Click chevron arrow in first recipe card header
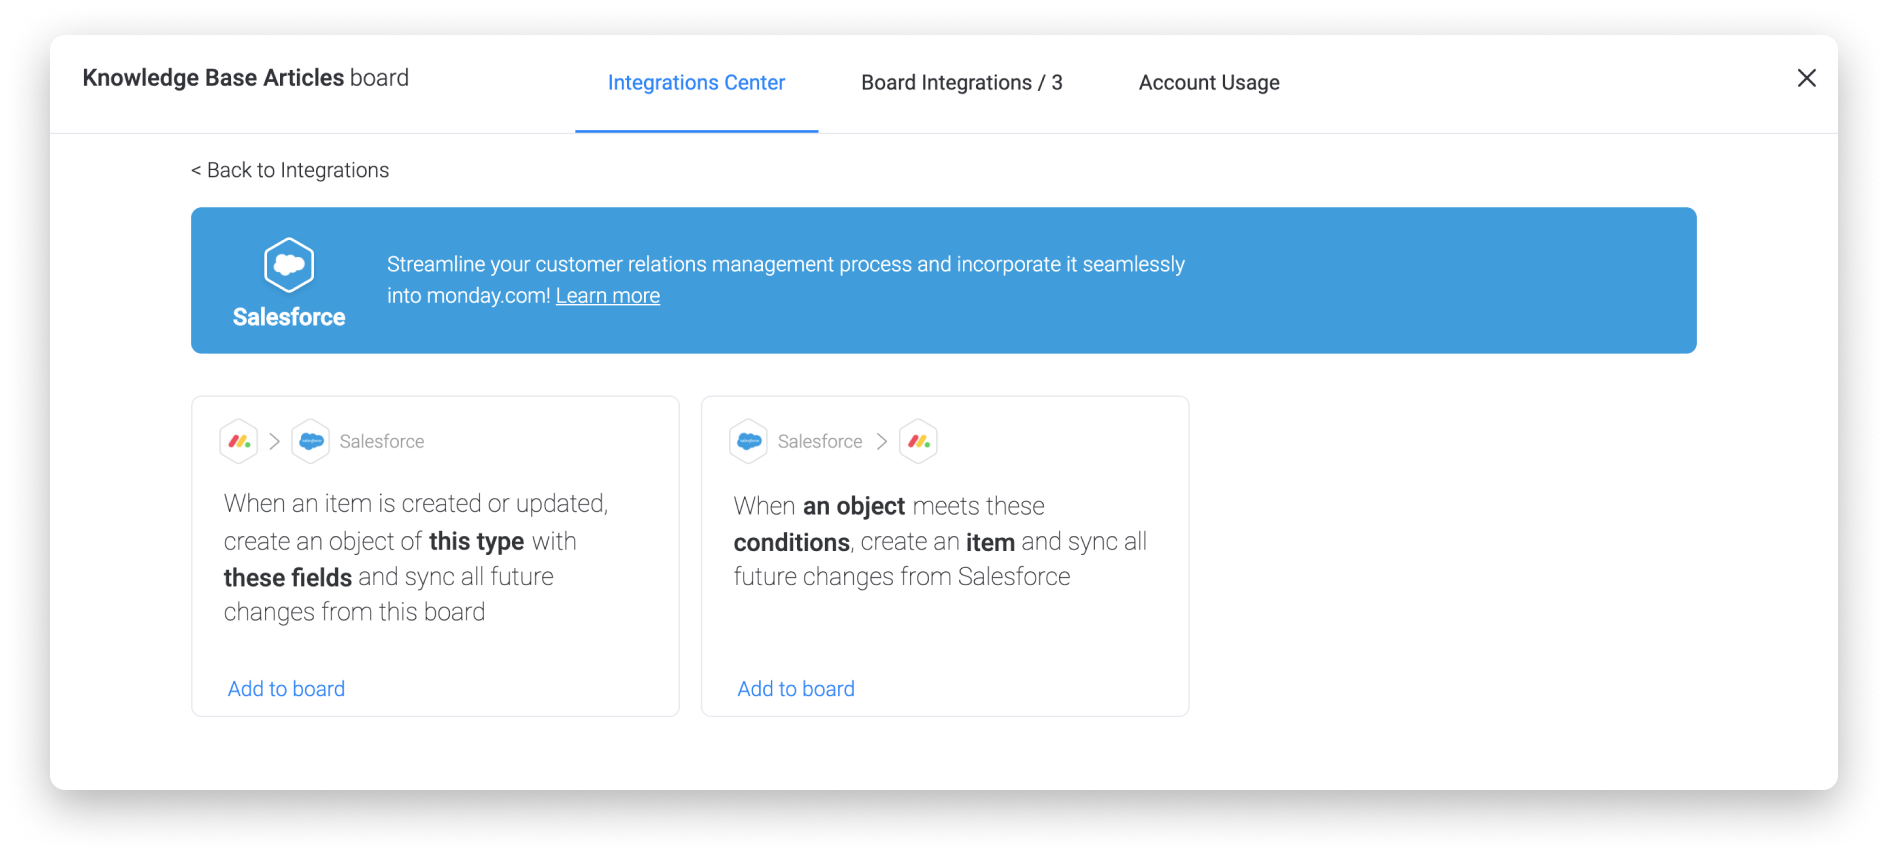 275,441
